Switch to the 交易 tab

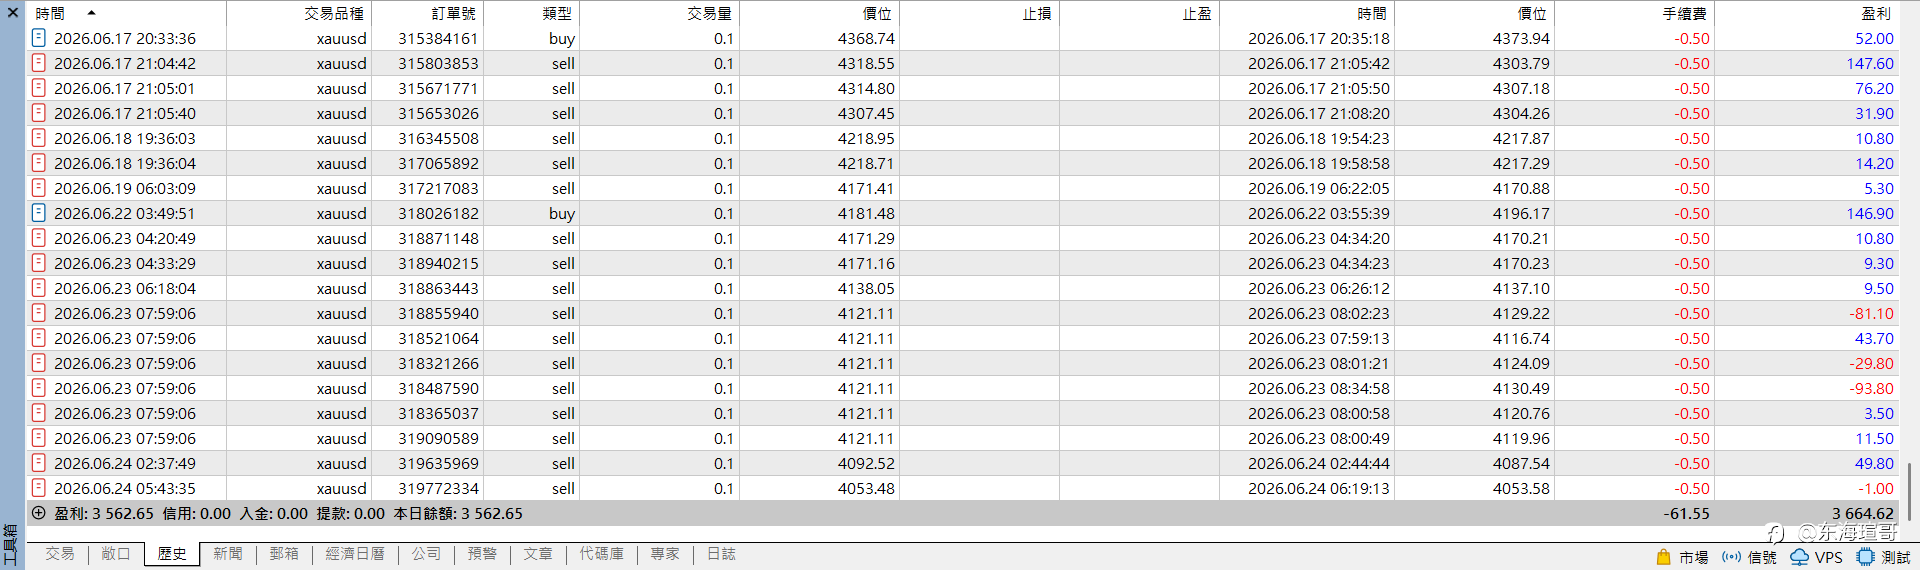(60, 554)
